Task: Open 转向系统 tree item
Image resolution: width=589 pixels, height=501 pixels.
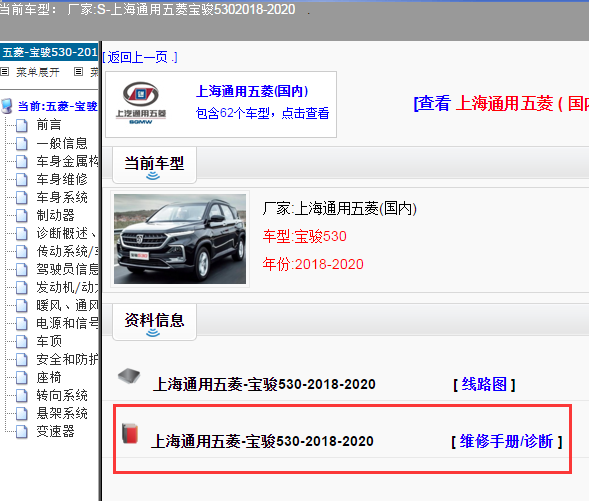Action: coord(62,395)
